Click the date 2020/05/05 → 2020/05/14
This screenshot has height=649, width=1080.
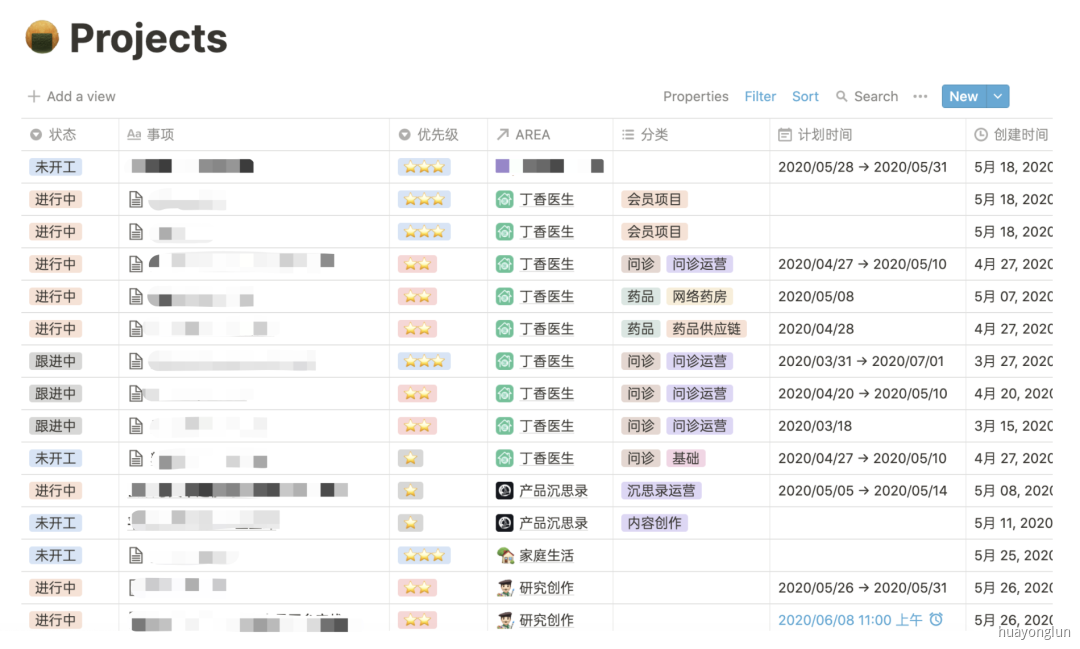coord(862,491)
